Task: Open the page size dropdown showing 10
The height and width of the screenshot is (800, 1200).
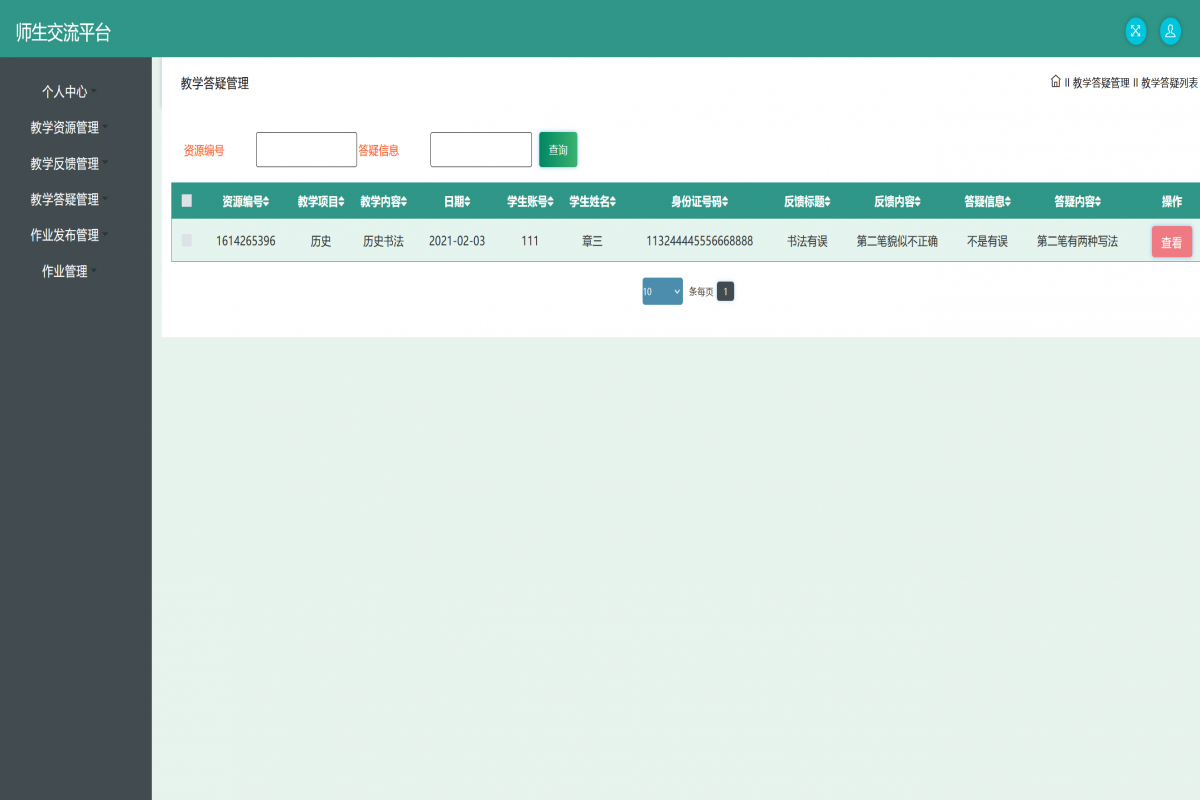Action: point(662,291)
